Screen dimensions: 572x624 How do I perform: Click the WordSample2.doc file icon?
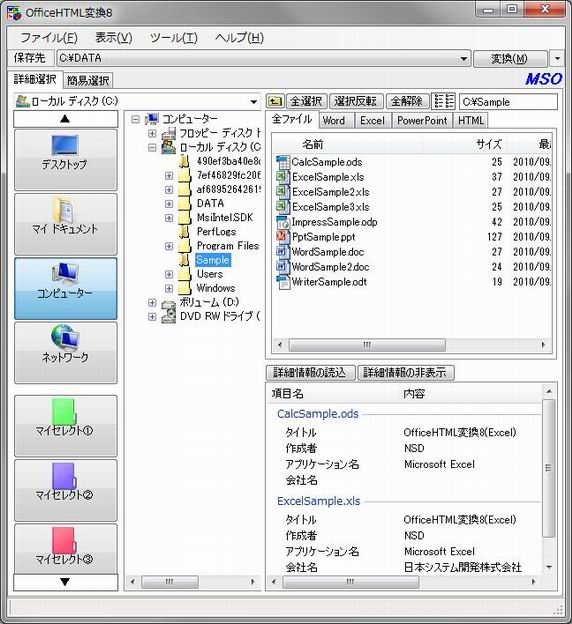[x=283, y=267]
